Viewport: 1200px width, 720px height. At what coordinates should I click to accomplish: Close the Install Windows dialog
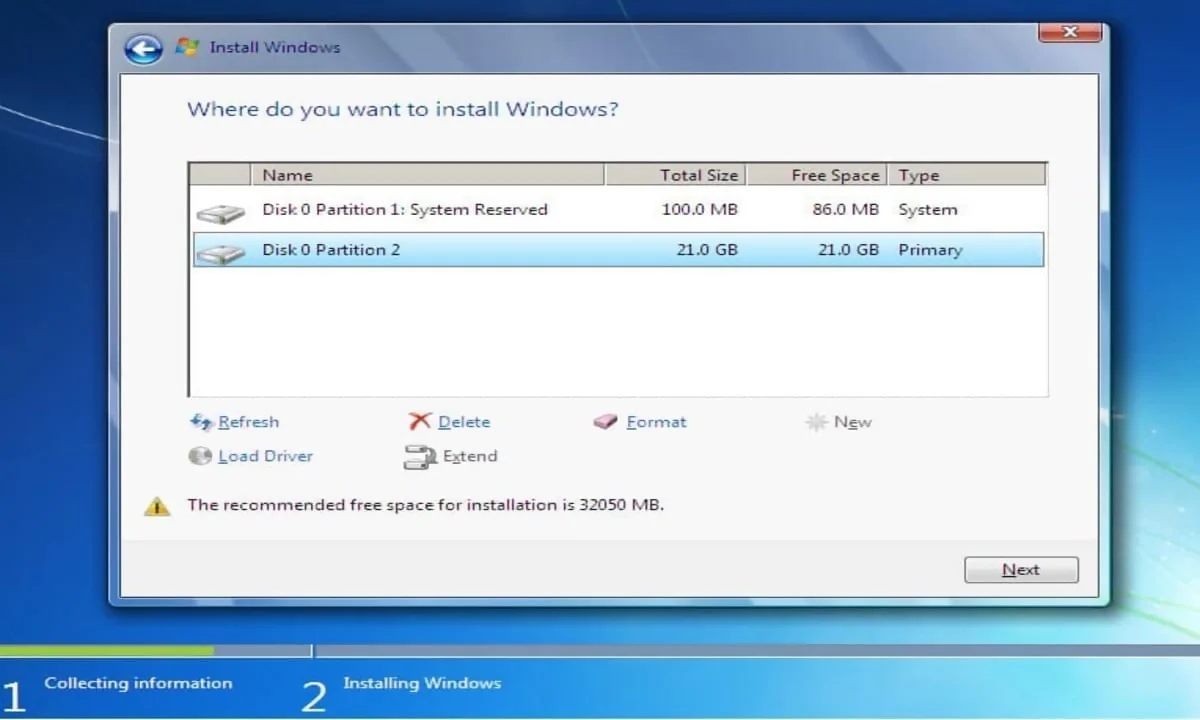click(x=1070, y=32)
